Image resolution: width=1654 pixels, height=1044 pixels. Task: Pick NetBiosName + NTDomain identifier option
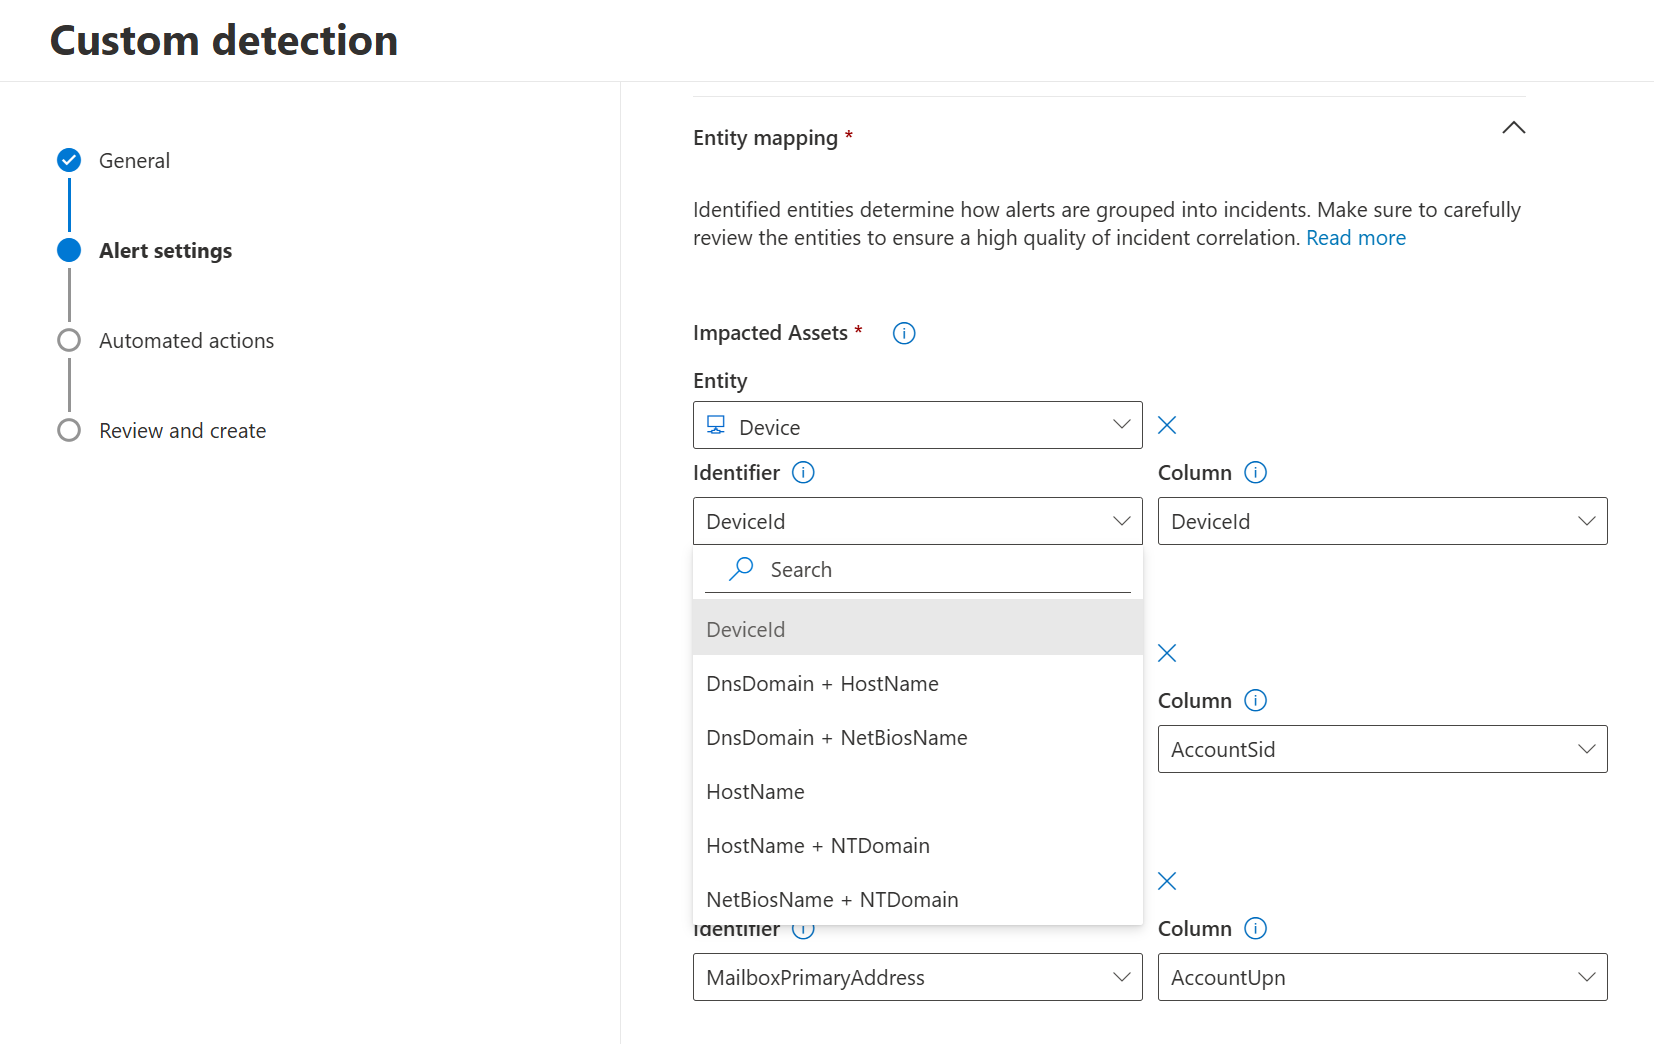point(832,900)
